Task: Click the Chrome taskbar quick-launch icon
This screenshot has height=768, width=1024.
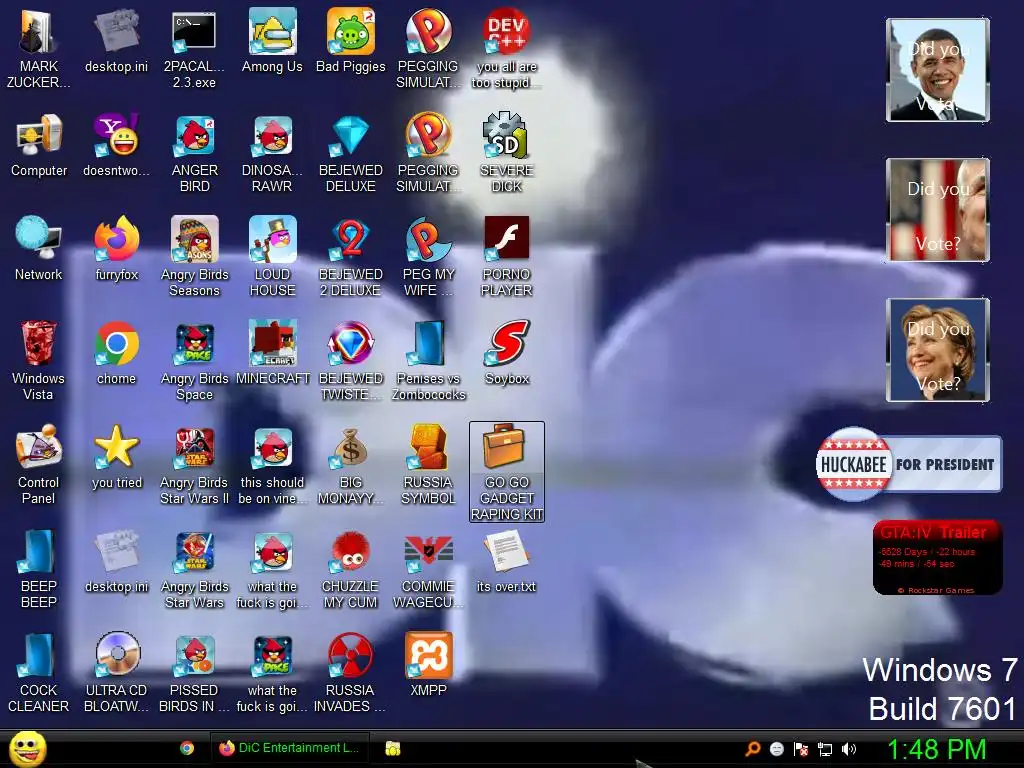Action: [x=187, y=748]
